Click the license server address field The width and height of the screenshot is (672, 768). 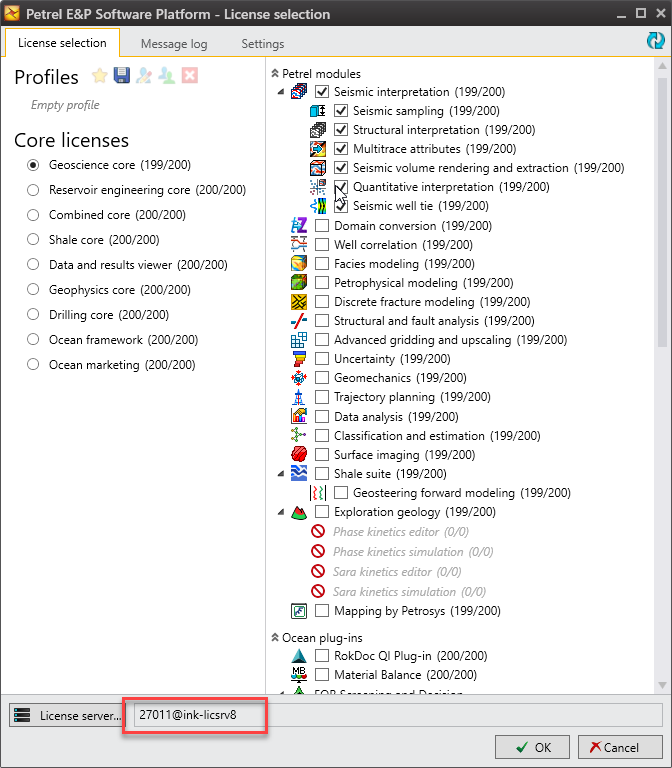point(398,715)
